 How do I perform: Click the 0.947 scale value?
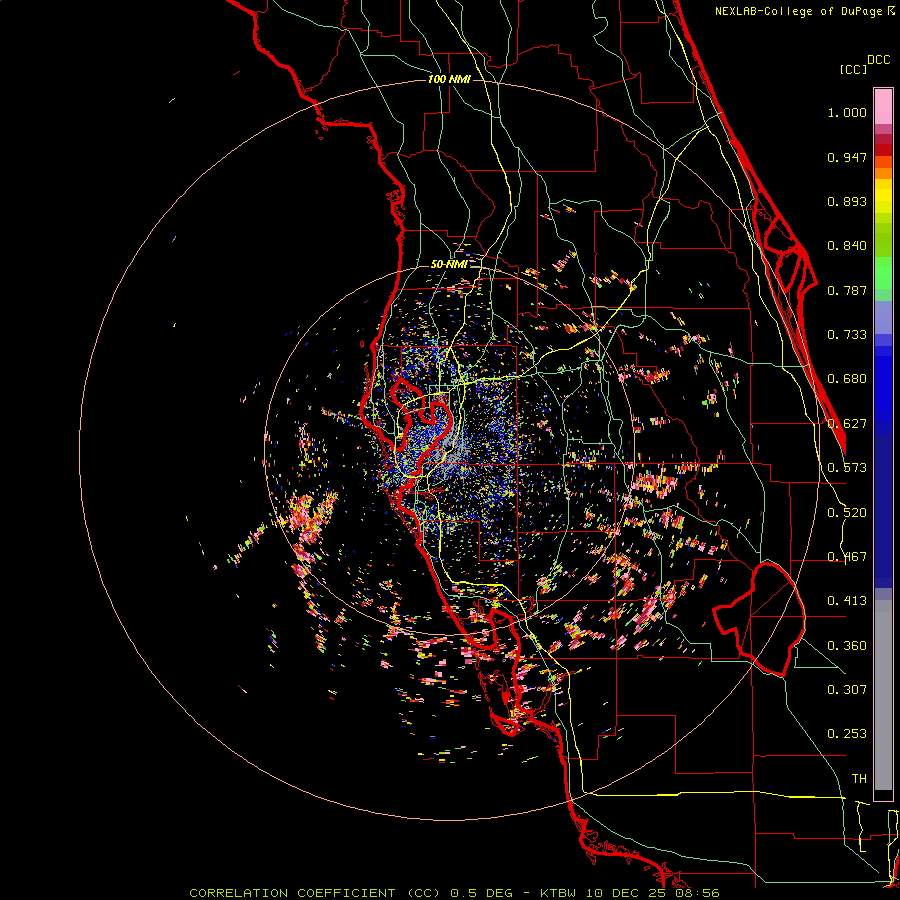(x=847, y=157)
